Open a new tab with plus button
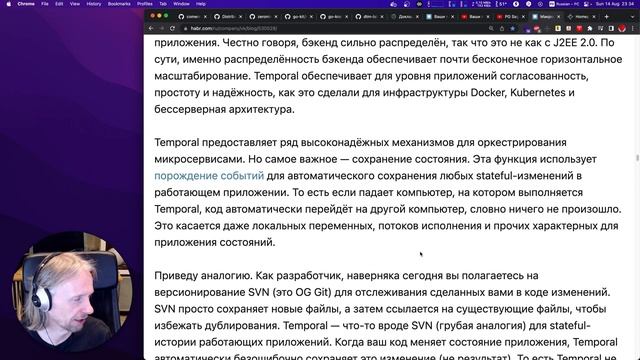640x360 pixels. click(x=607, y=16)
